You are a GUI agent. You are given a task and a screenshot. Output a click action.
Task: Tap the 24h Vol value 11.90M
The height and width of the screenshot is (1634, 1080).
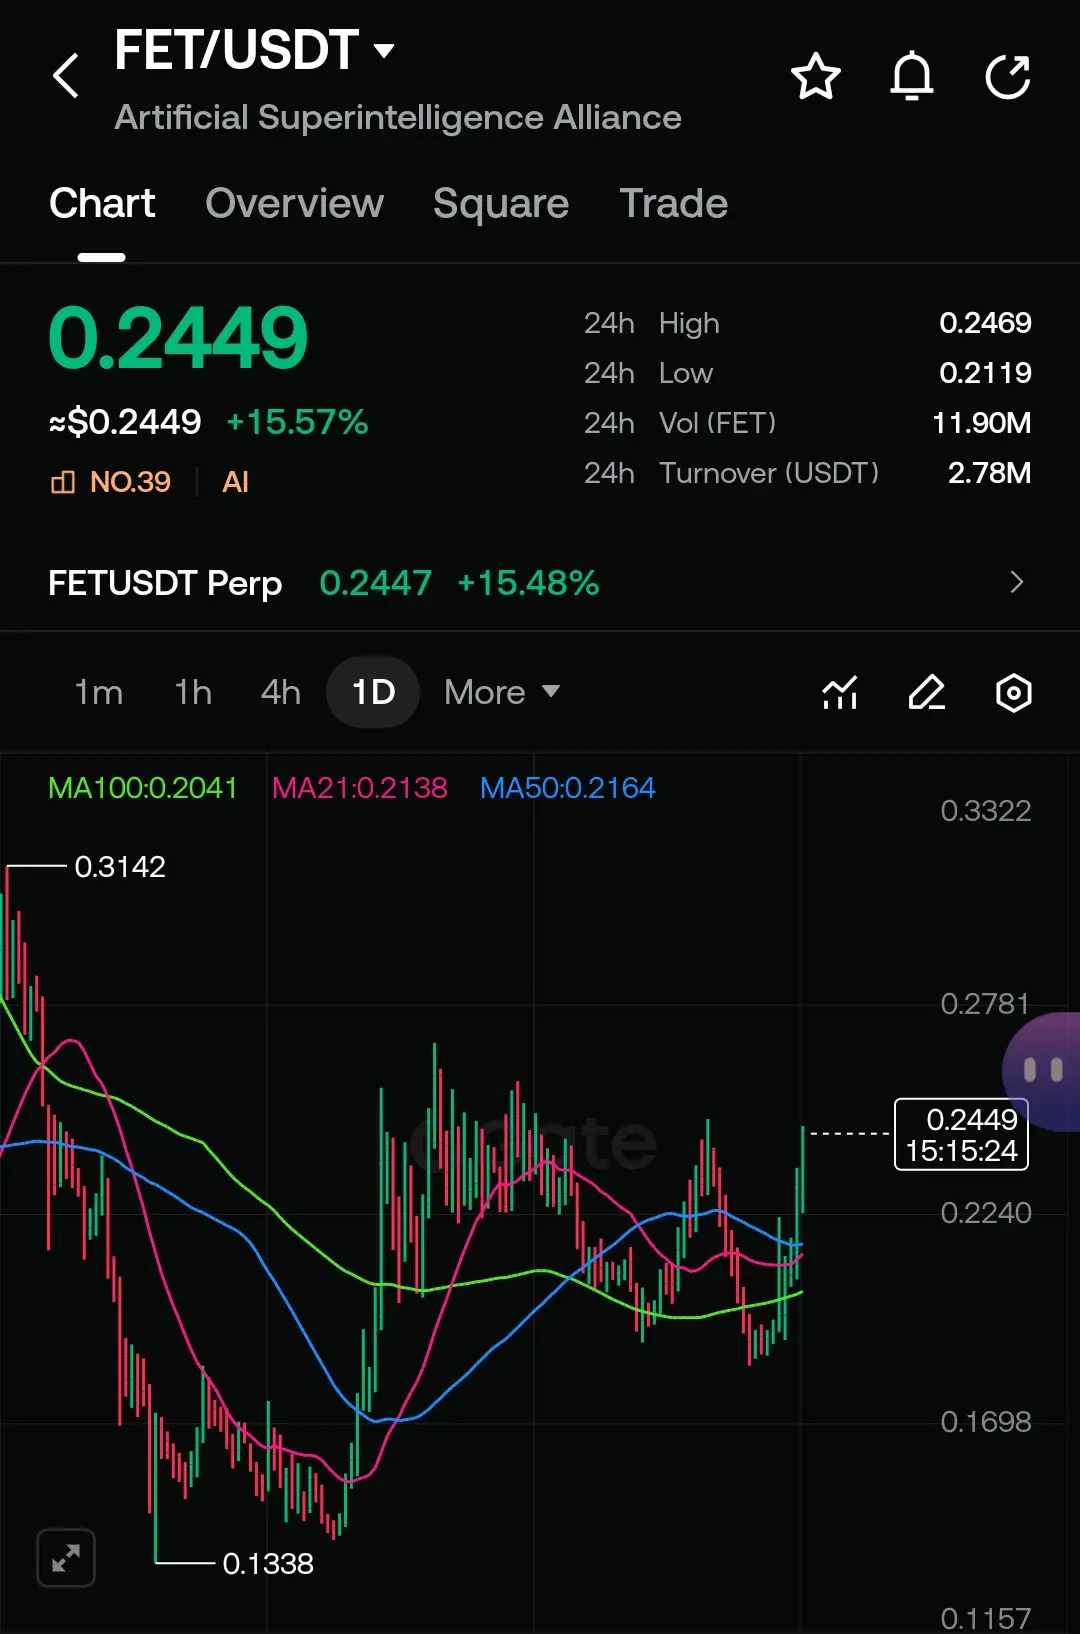pos(981,423)
